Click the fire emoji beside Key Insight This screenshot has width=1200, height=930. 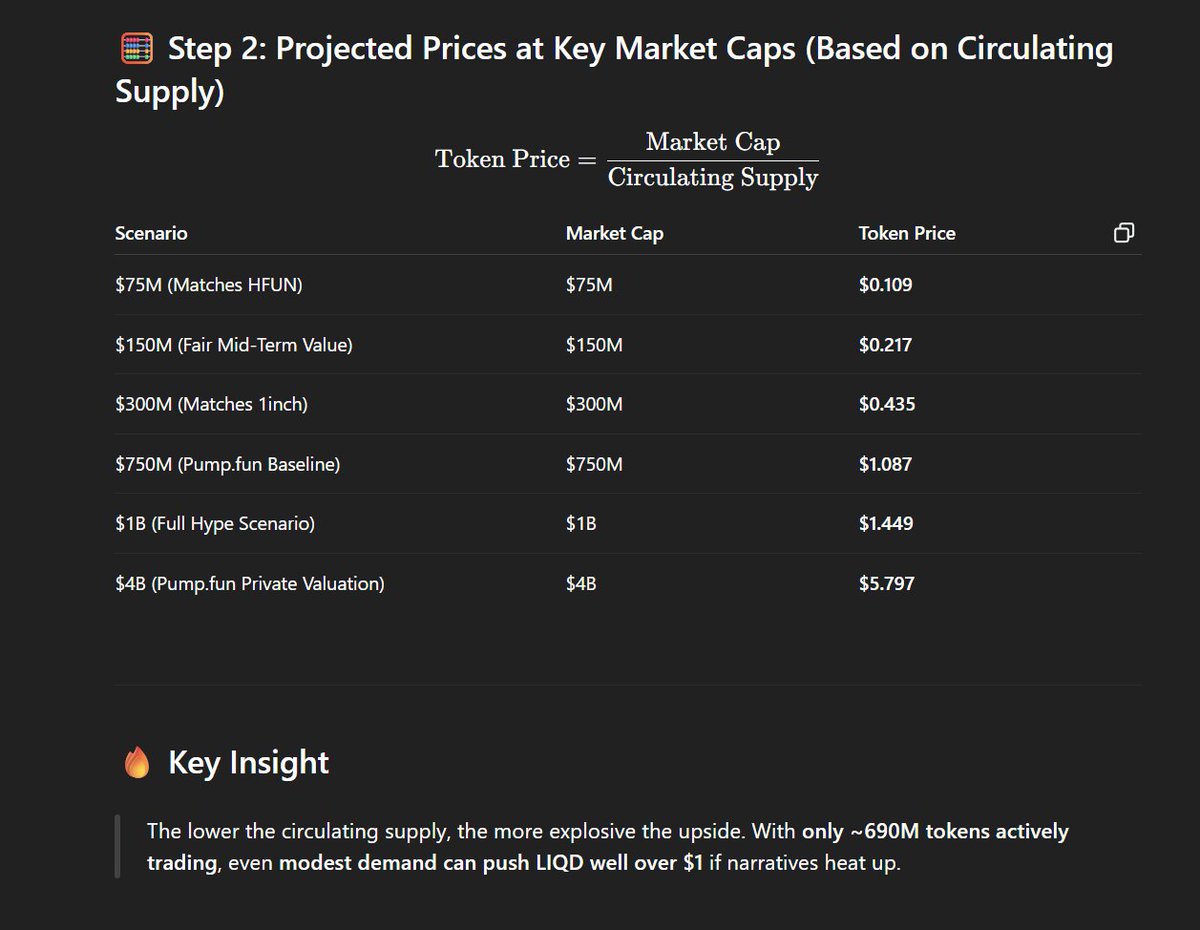[136, 763]
